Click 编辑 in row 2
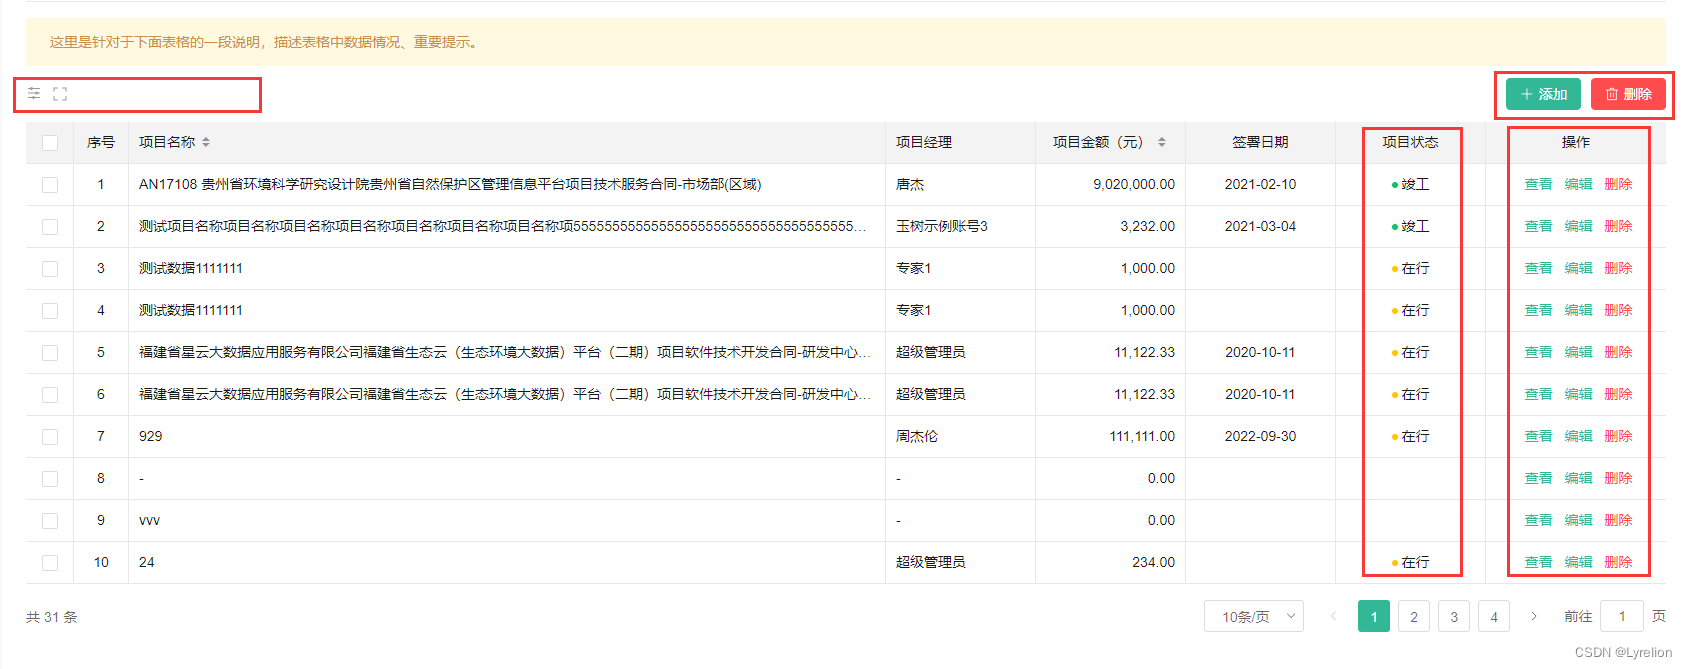 point(1578,226)
